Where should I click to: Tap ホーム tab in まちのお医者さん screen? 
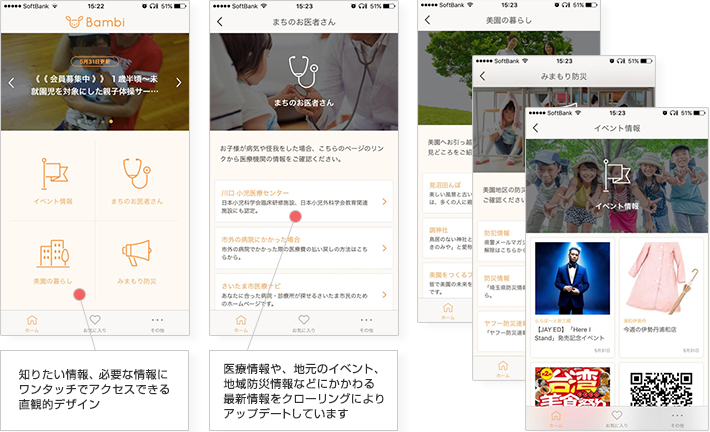[241, 323]
